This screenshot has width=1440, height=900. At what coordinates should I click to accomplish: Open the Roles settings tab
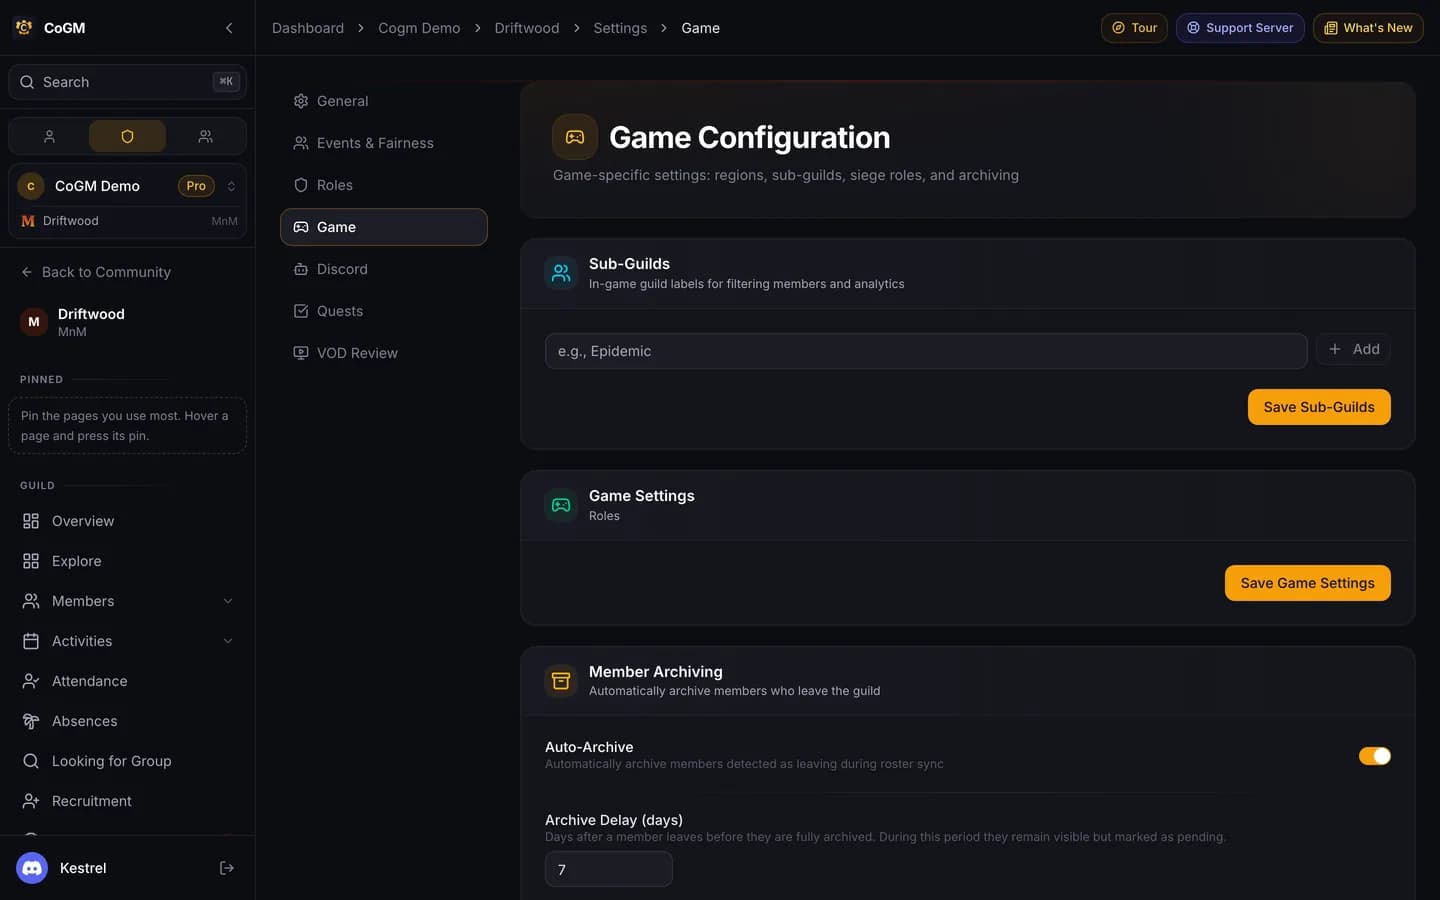tap(384, 185)
